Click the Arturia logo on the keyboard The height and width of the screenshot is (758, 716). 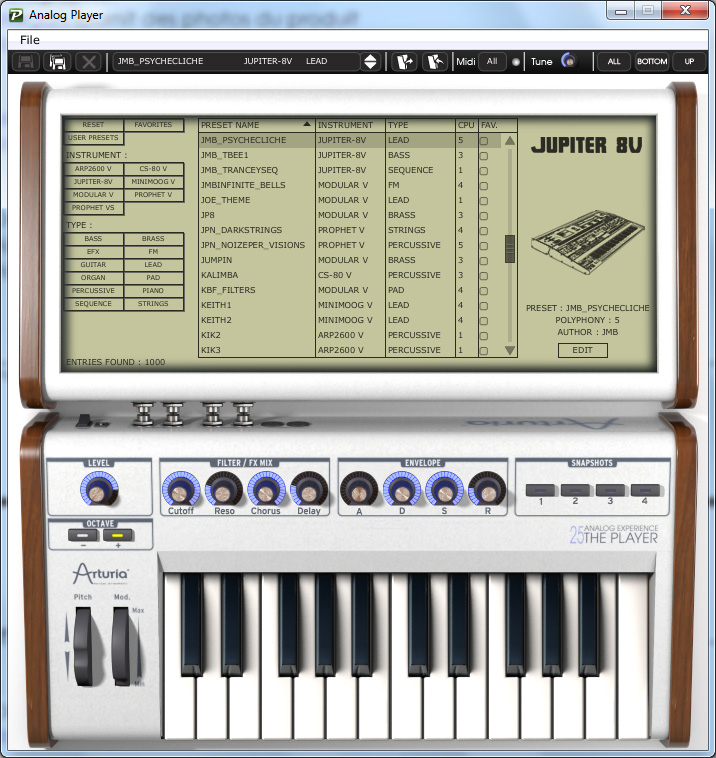(101, 573)
